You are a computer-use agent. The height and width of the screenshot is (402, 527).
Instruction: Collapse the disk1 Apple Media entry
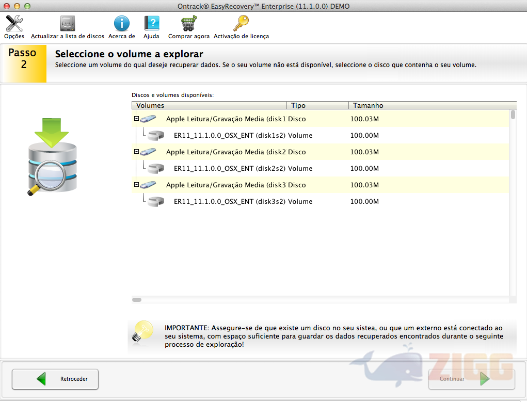click(136, 119)
